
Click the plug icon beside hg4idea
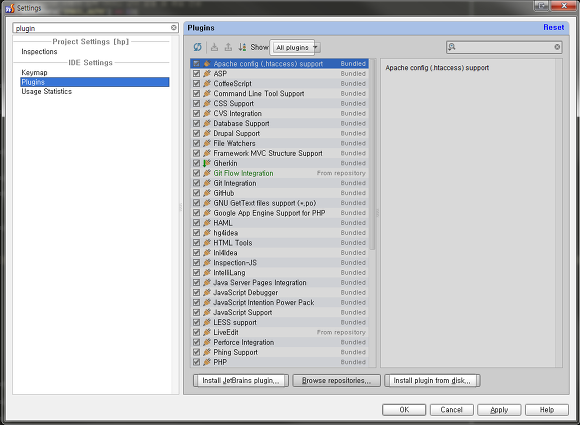(x=207, y=233)
